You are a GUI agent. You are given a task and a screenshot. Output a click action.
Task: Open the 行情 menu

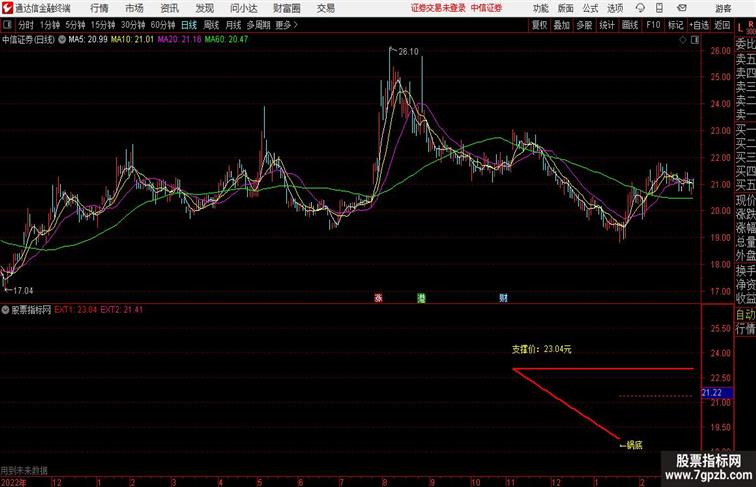click(99, 8)
